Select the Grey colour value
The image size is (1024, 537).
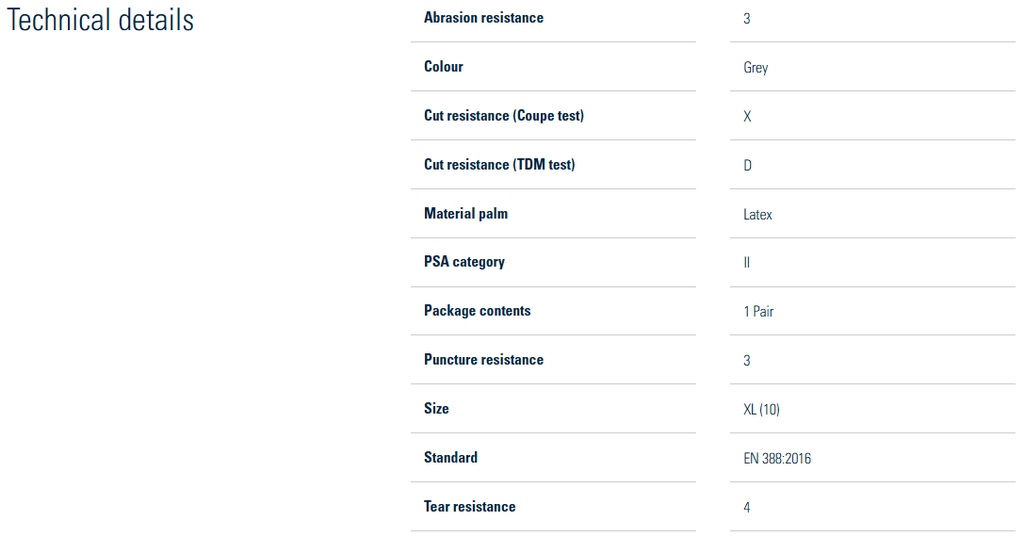point(756,68)
